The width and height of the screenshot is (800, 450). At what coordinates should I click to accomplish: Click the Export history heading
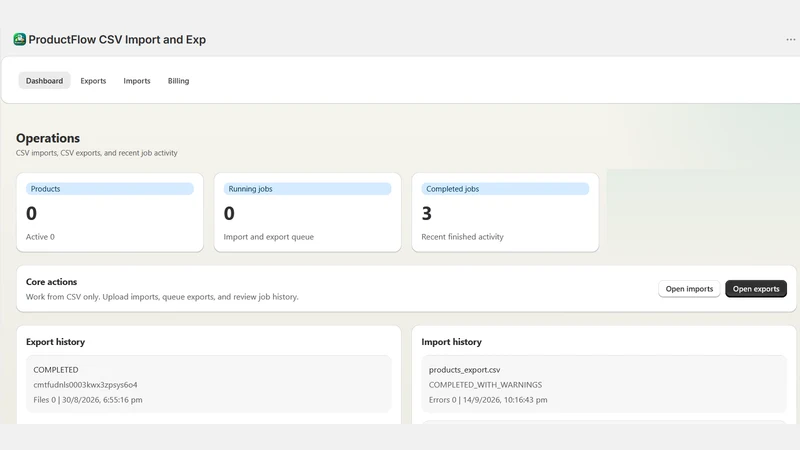click(56, 342)
